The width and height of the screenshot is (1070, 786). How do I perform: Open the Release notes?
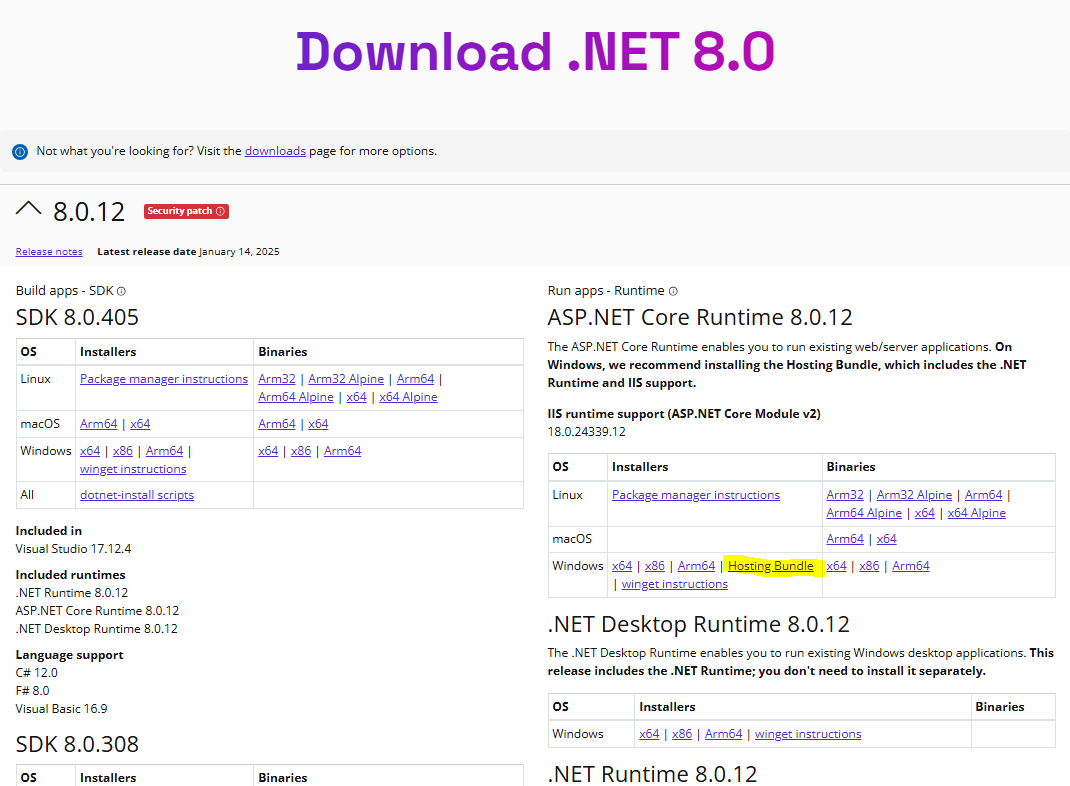(48, 251)
